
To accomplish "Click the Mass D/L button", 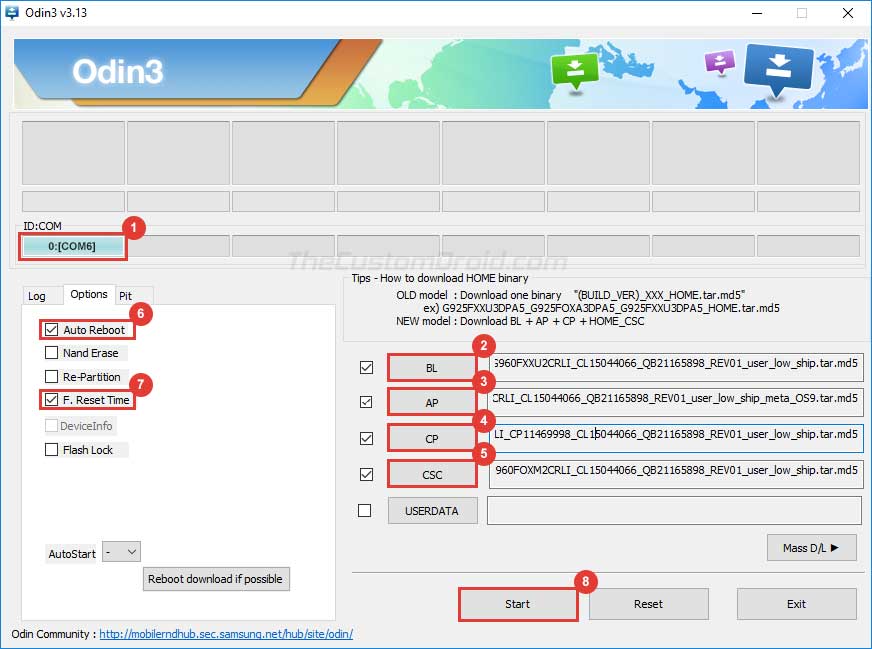I will 811,548.
